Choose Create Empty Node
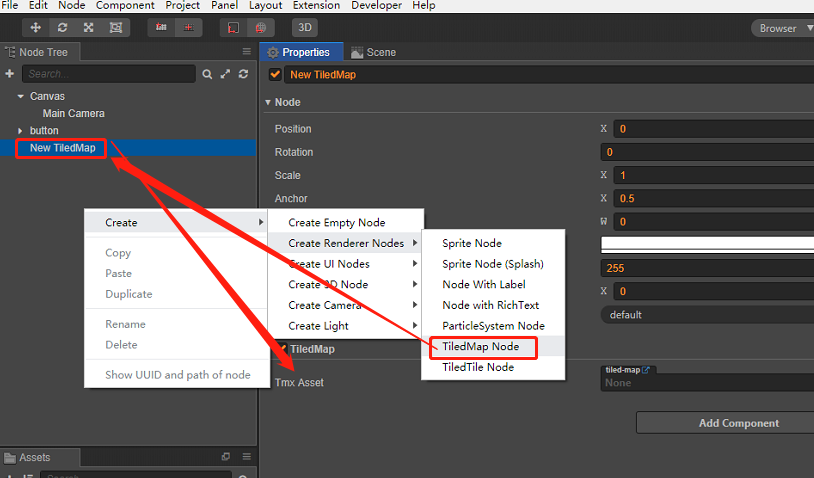This screenshot has width=814, height=478. [336, 223]
